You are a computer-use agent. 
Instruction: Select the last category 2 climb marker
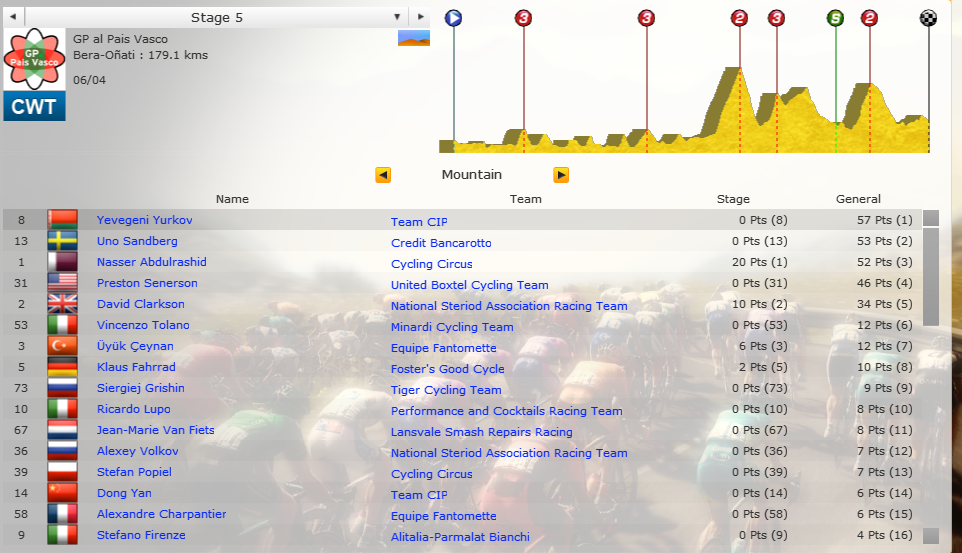(x=869, y=18)
